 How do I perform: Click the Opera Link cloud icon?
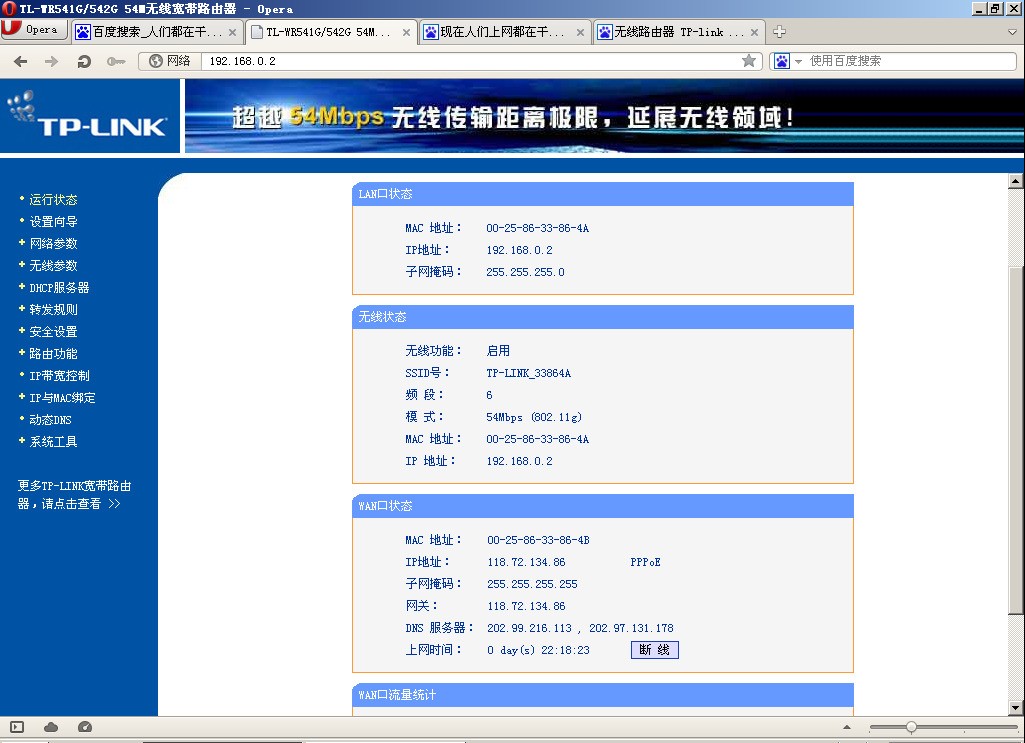51,727
